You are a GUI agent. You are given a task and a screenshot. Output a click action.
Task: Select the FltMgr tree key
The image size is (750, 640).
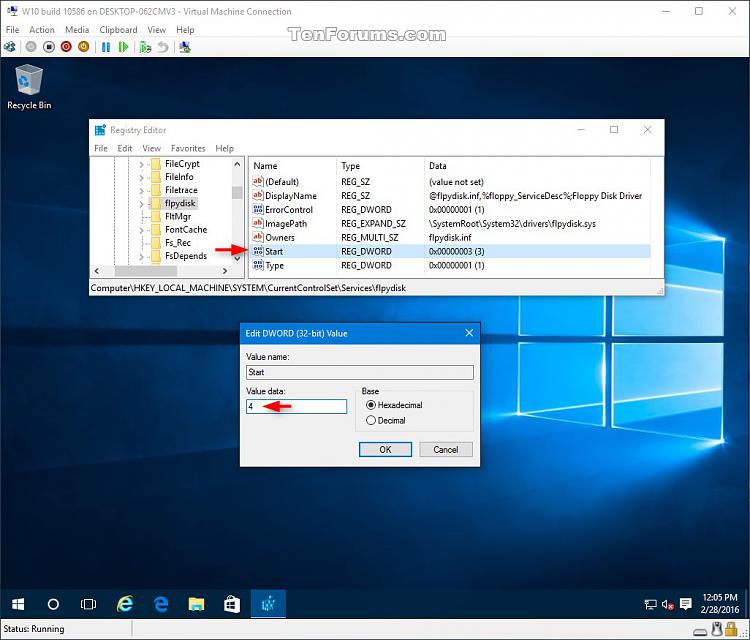pos(178,216)
